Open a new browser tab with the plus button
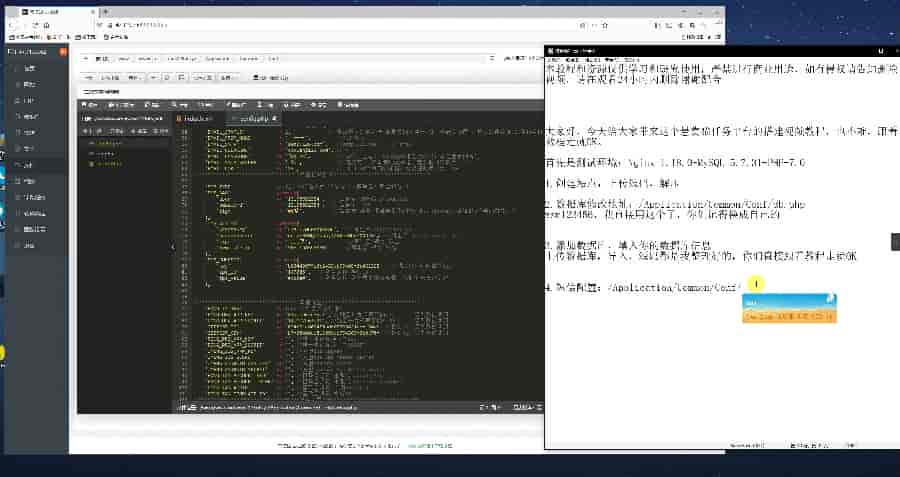The image size is (900, 477). [106, 9]
